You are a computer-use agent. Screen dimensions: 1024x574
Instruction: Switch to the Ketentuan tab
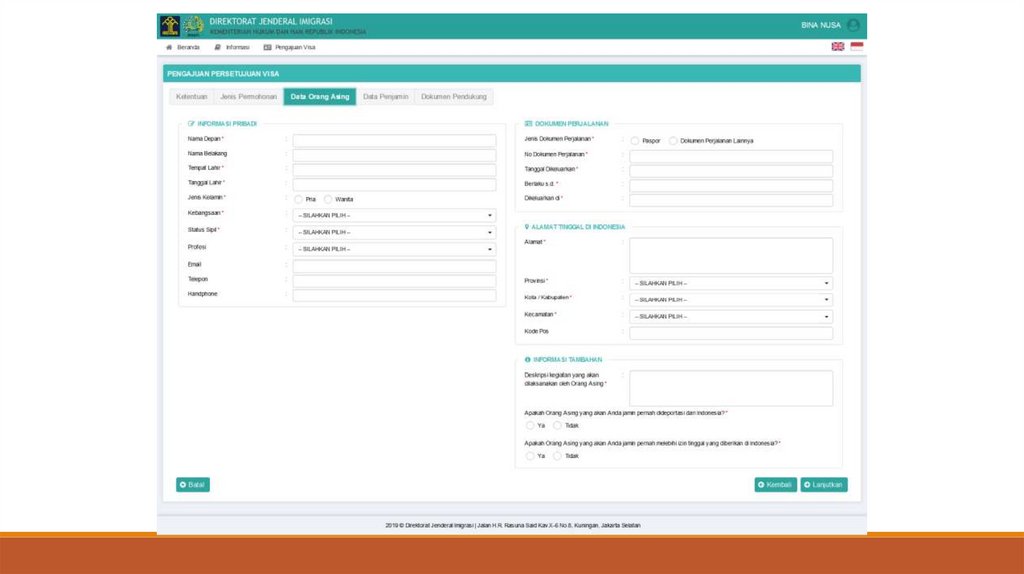[191, 97]
